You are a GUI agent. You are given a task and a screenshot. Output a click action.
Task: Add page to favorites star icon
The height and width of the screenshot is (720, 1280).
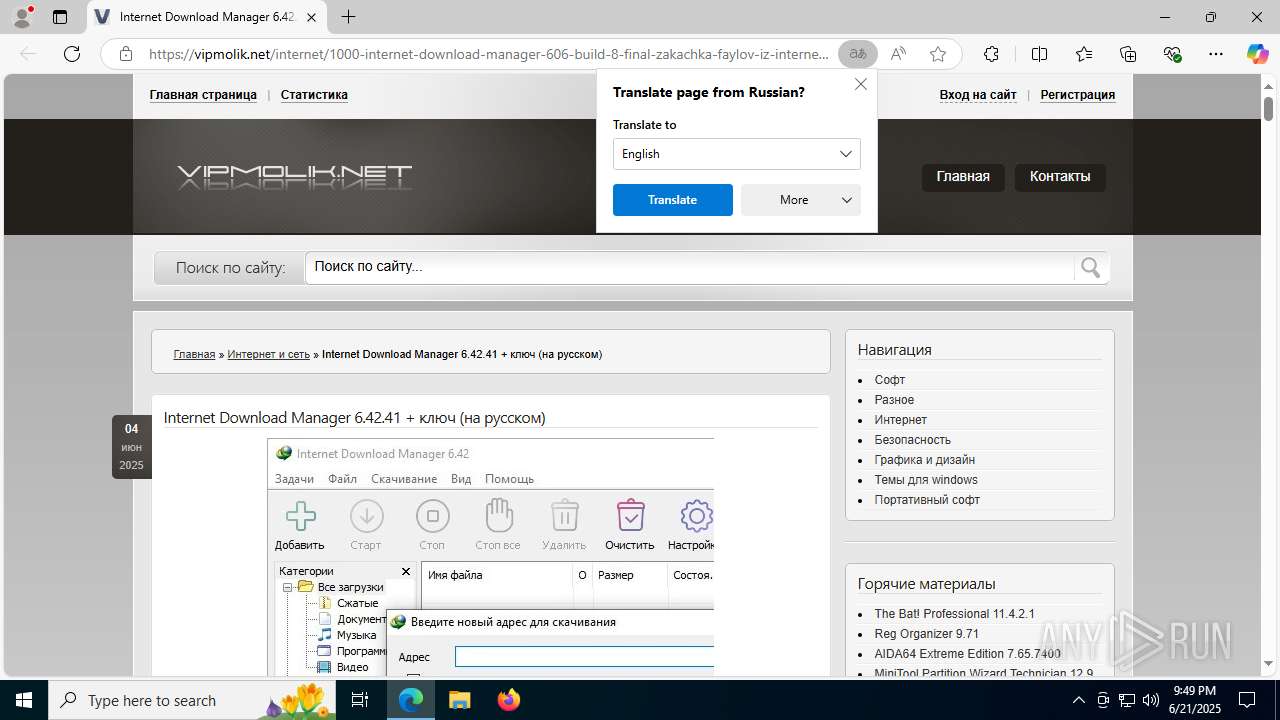938,54
